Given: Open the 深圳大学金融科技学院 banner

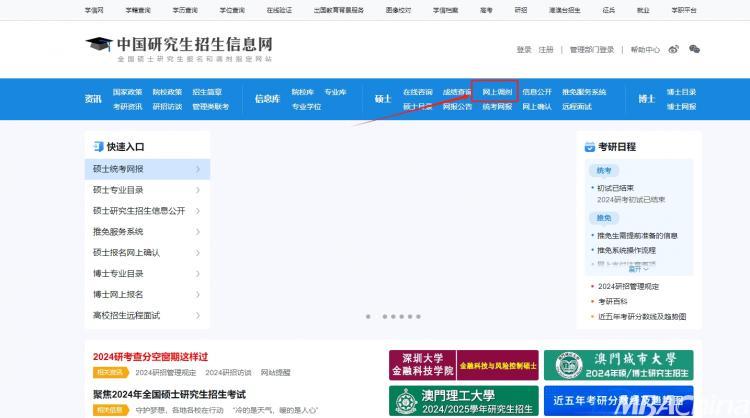Looking at the screenshot, I should point(463,365).
